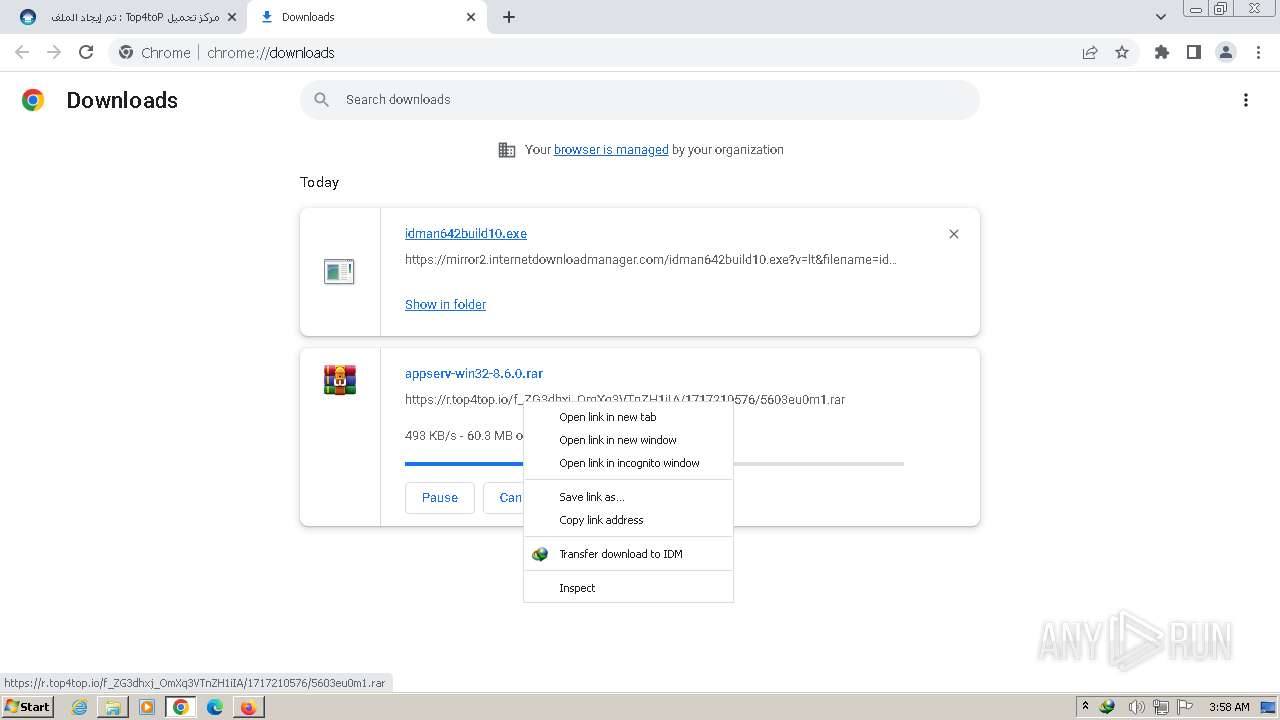Open the Extensions puzzle icon

click(1162, 52)
